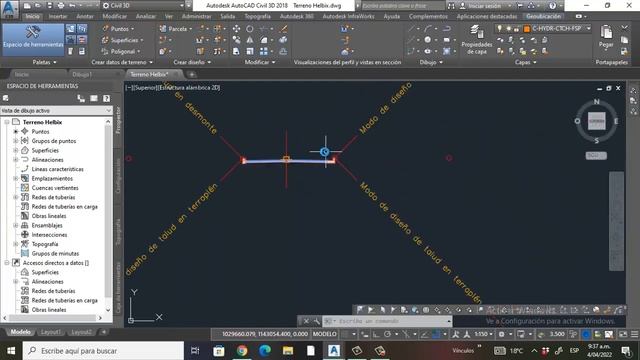
Task: Open Microsoft Edge from the taskbar
Action: point(265,351)
